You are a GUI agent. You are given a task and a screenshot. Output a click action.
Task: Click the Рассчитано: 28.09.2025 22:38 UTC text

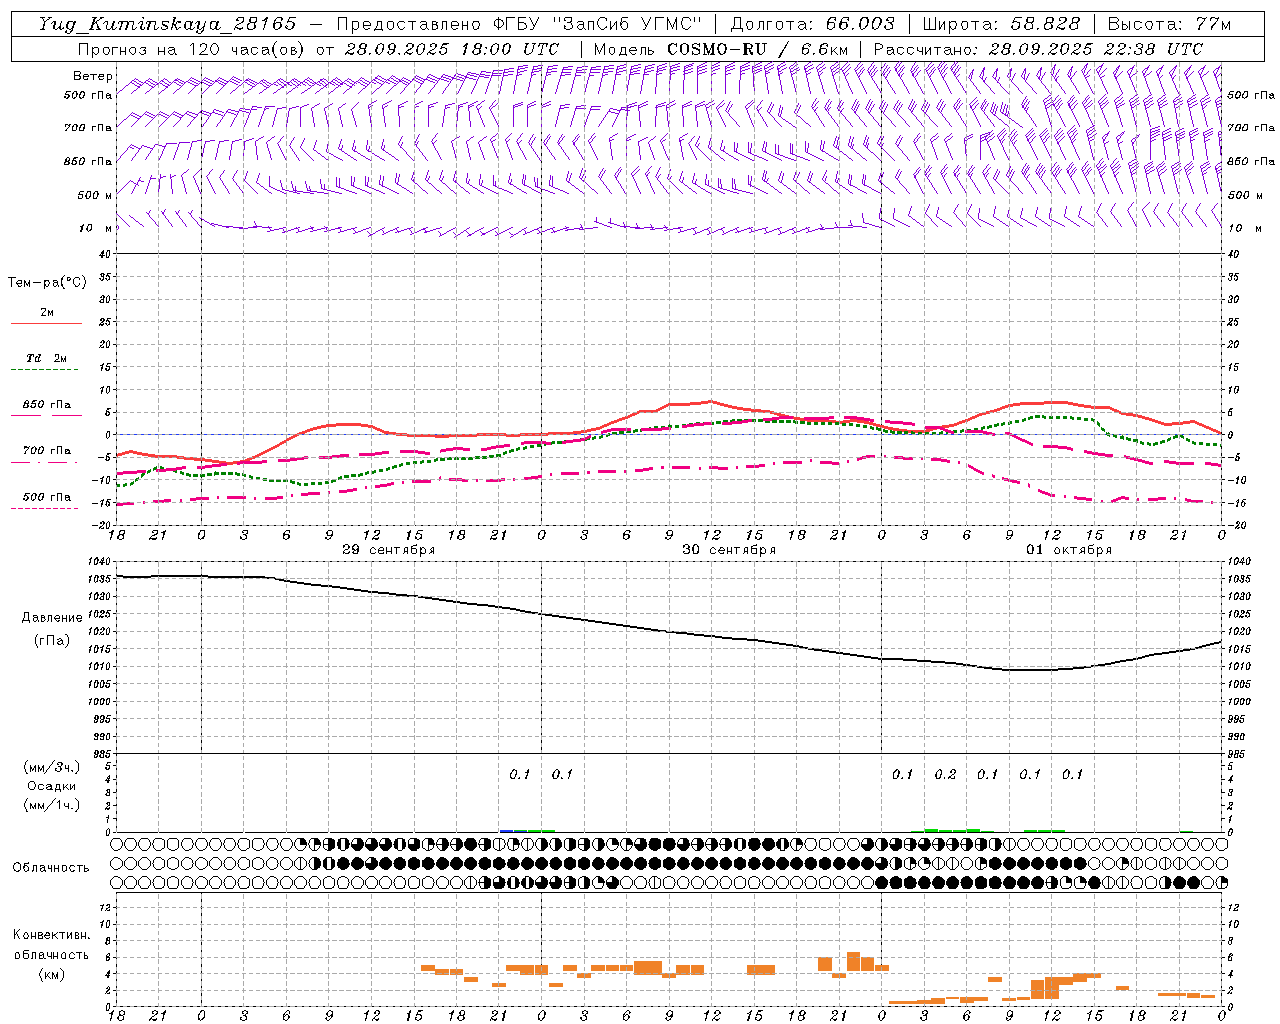[1038, 49]
